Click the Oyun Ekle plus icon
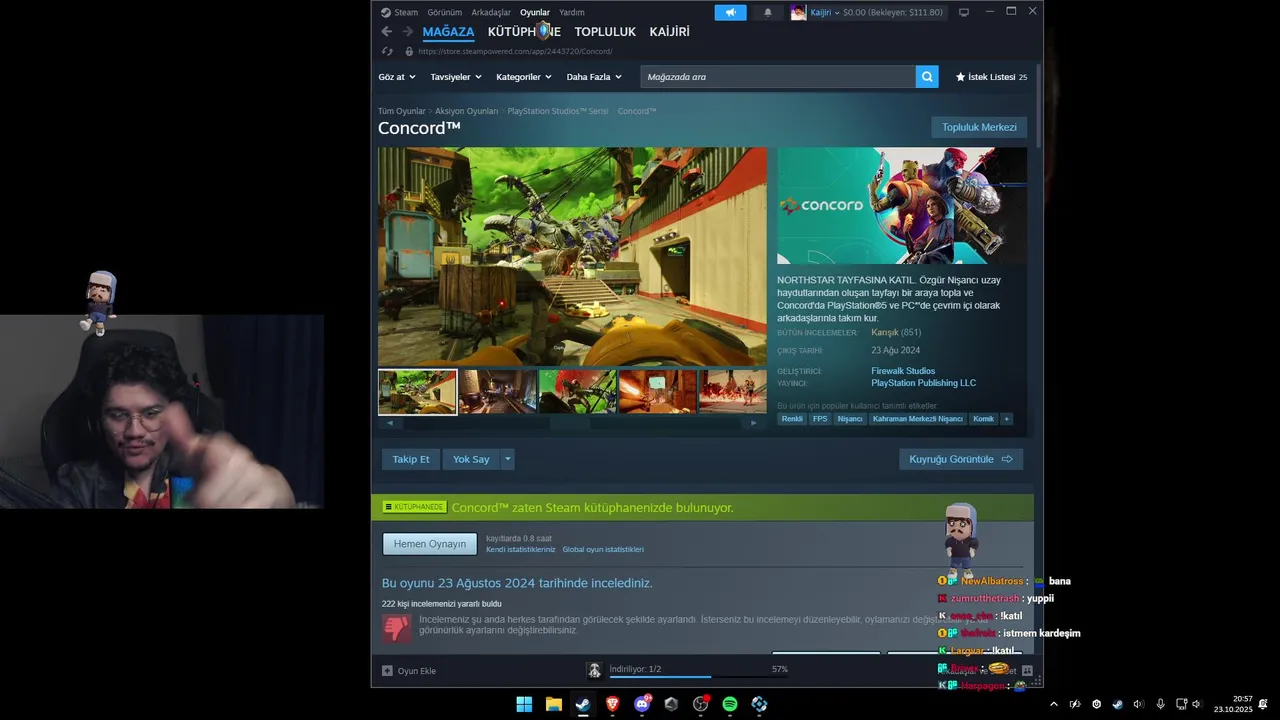This screenshot has width=1280, height=720. (387, 671)
